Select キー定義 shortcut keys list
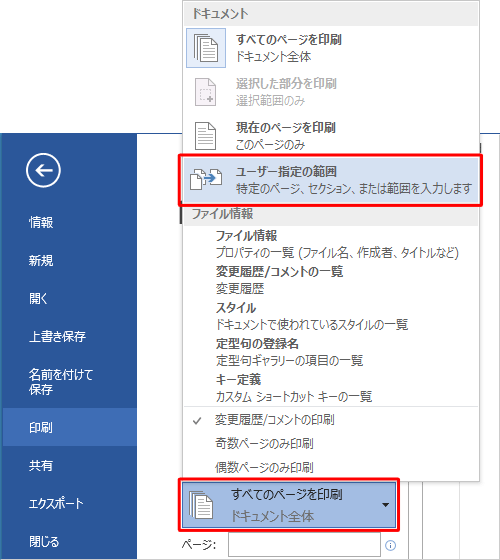Viewport: 500px width, 560px height. click(x=294, y=388)
